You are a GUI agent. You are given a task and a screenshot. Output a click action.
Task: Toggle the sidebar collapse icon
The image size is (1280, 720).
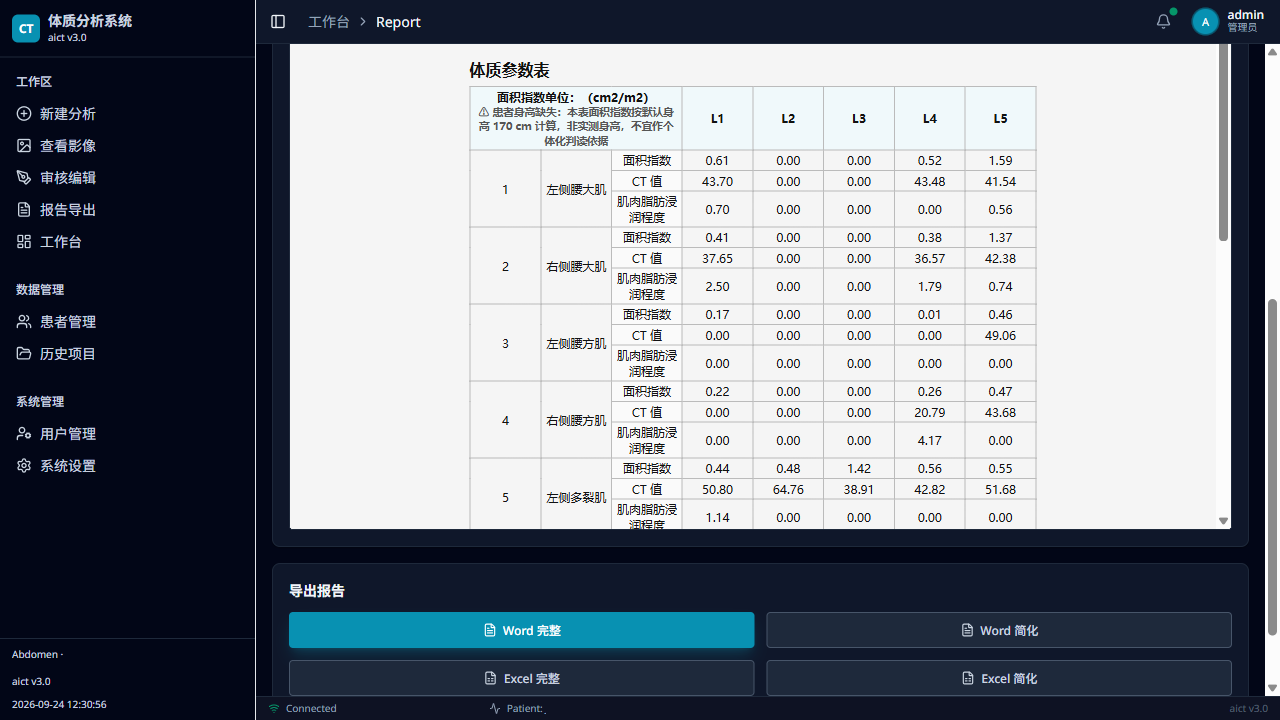(278, 22)
